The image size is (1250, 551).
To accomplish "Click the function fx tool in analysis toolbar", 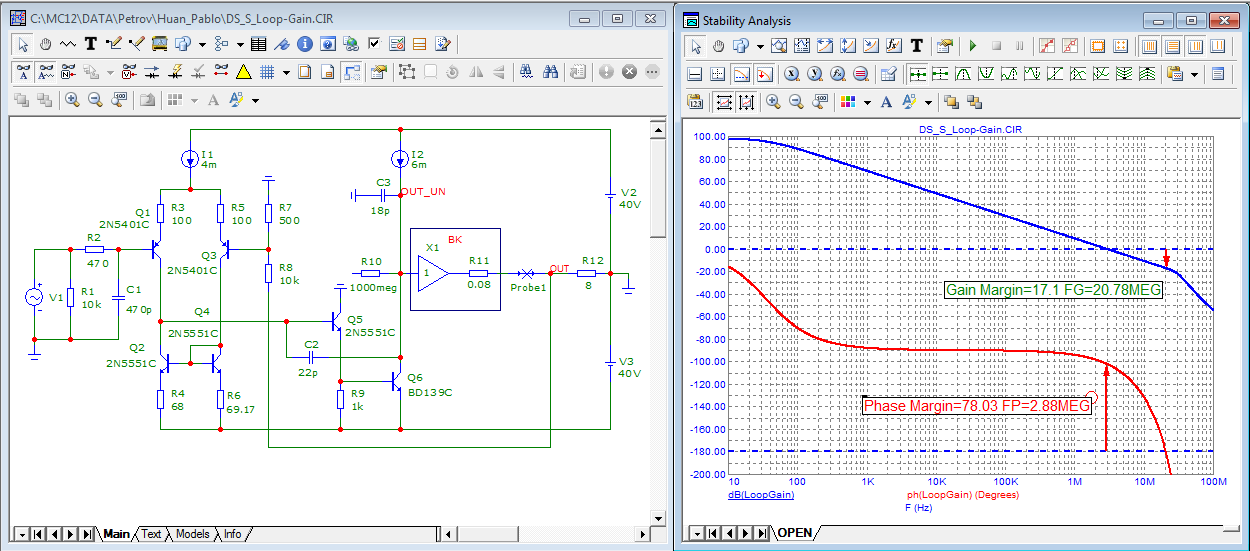I will 894,46.
